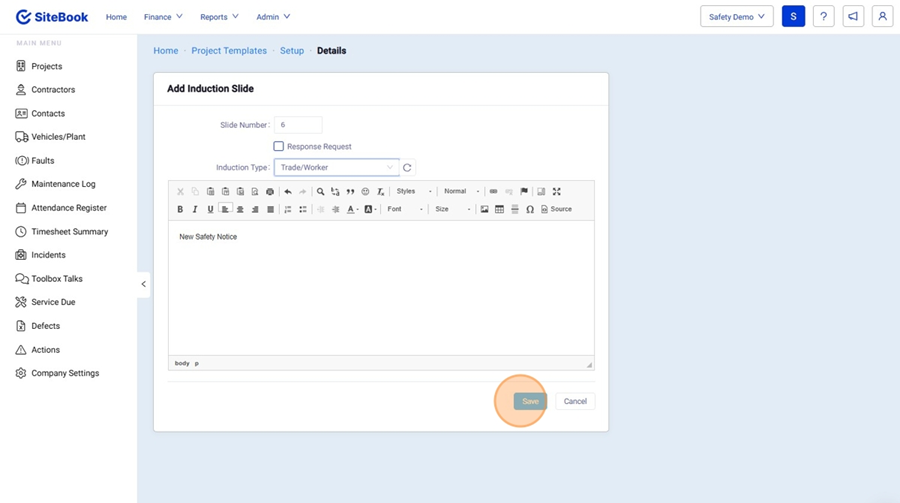Go to Project Templates breadcrumb link

pyautogui.click(x=229, y=51)
